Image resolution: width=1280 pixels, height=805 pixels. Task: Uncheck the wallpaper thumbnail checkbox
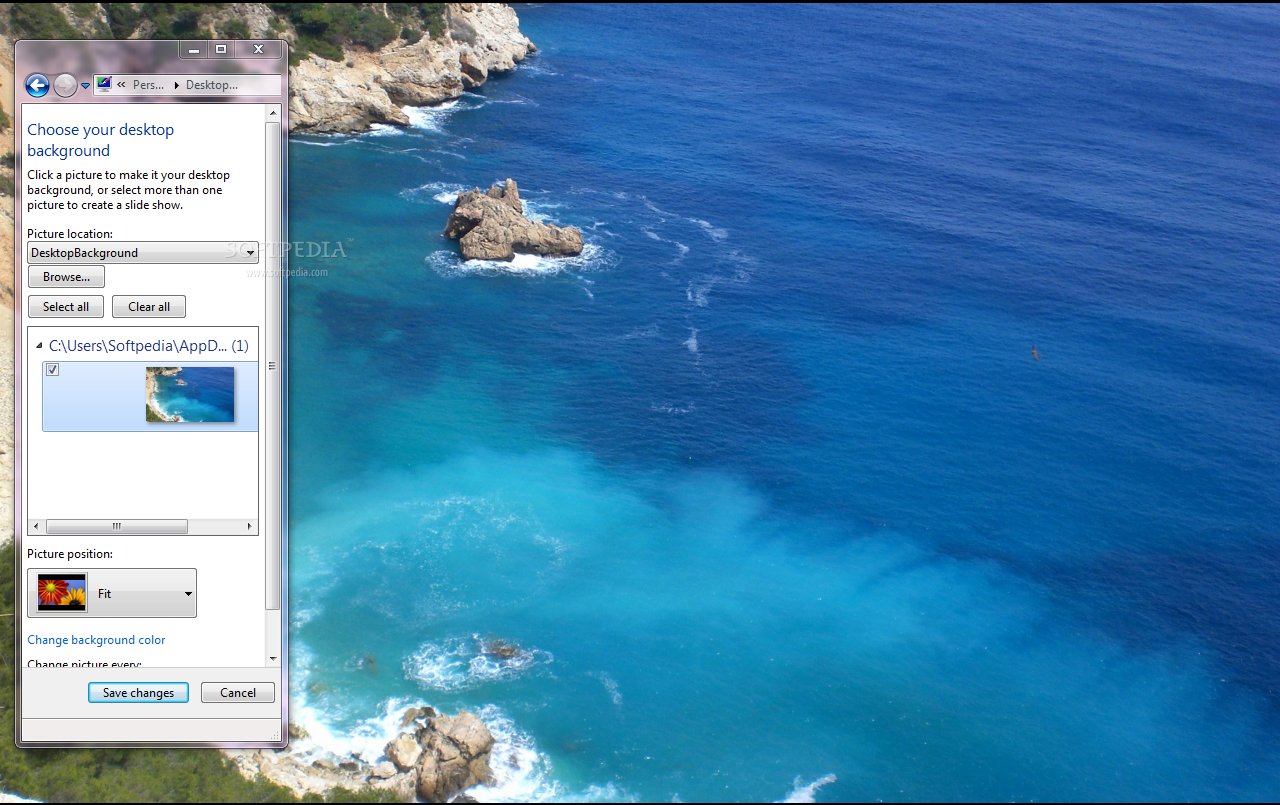53,370
